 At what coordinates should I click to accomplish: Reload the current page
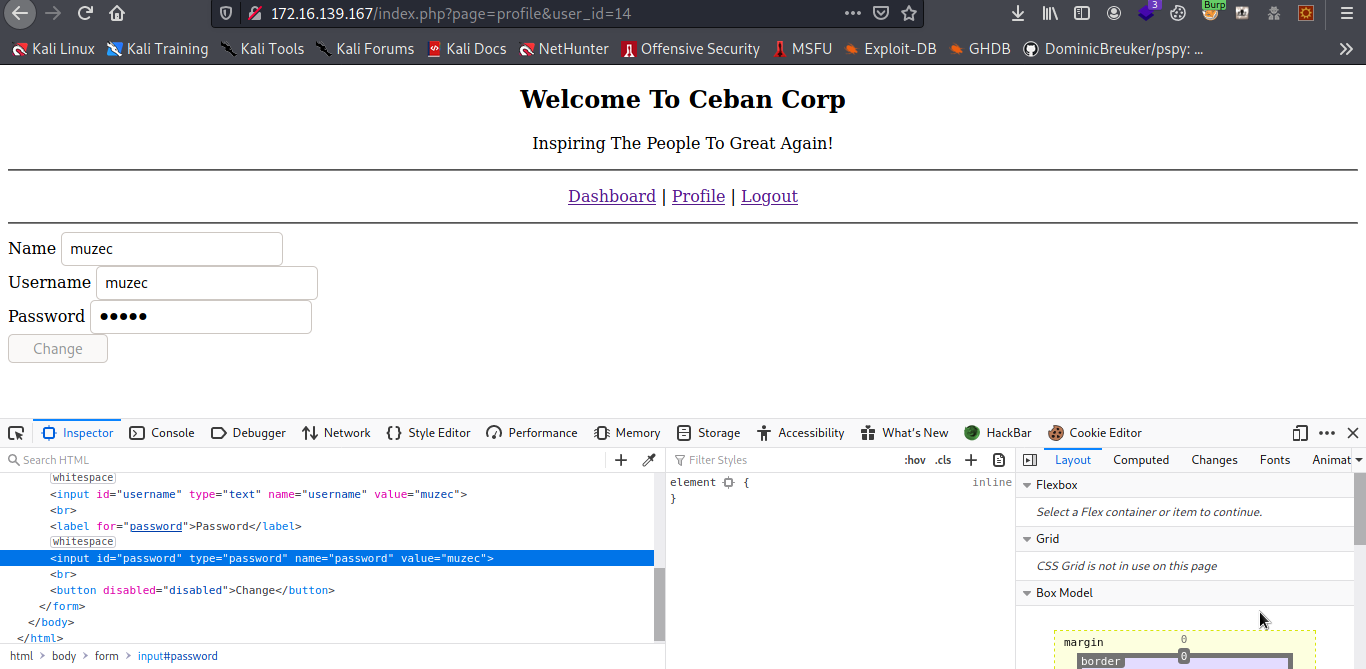[x=85, y=13]
